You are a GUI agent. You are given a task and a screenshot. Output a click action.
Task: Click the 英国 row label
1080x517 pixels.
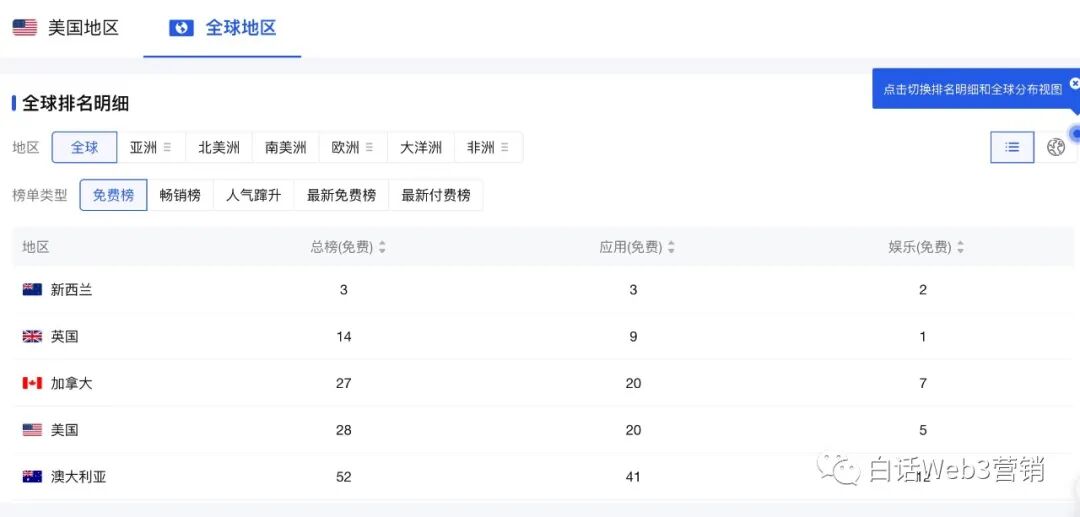[x=65, y=337]
